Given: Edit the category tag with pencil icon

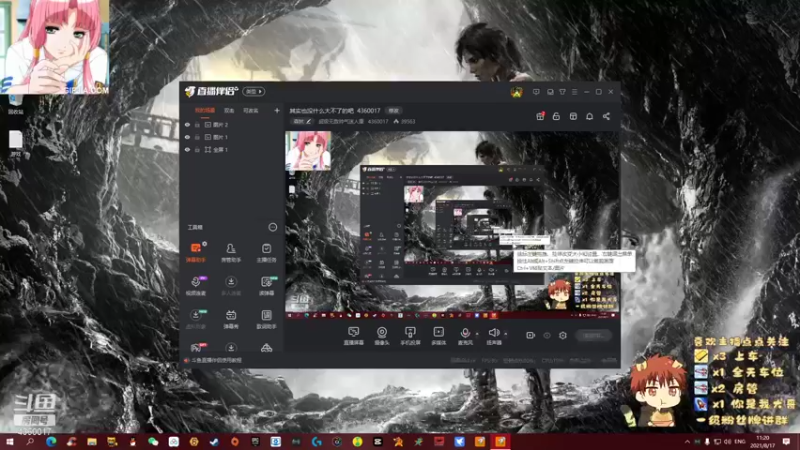Looking at the screenshot, I should coord(302,121).
